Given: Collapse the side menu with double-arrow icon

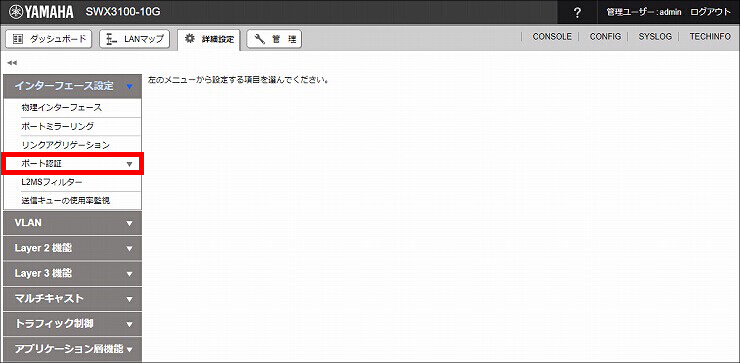Looking at the screenshot, I should [x=12, y=62].
